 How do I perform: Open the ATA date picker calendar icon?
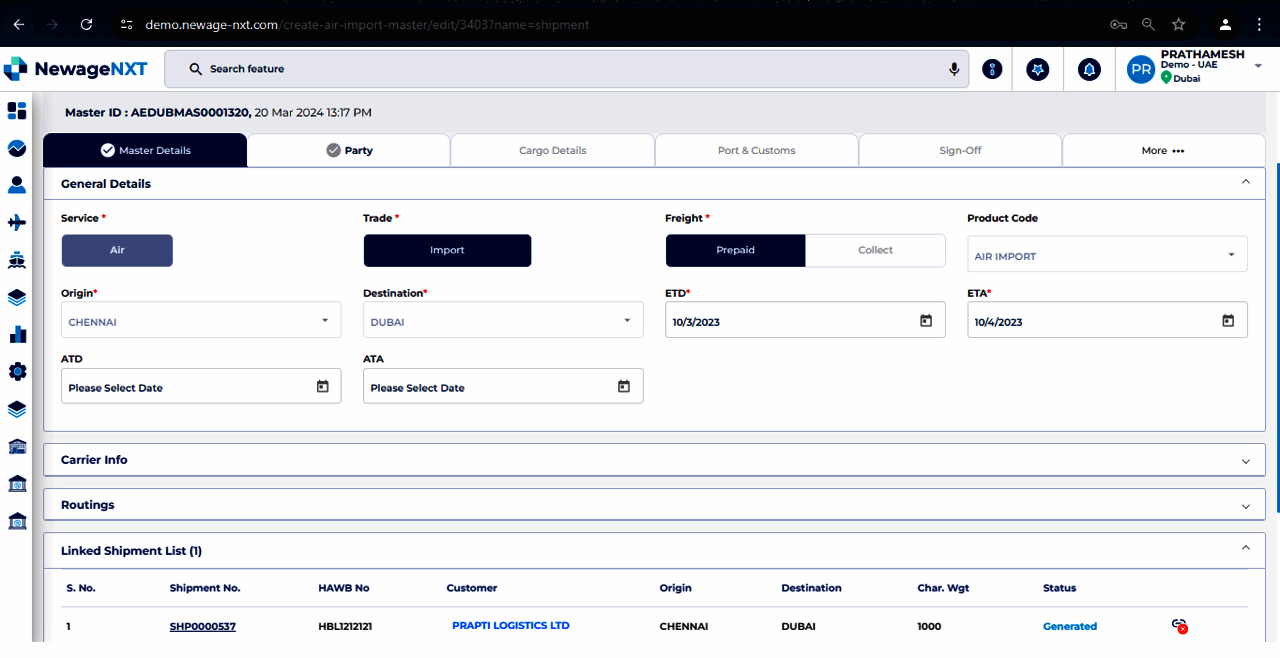click(624, 387)
